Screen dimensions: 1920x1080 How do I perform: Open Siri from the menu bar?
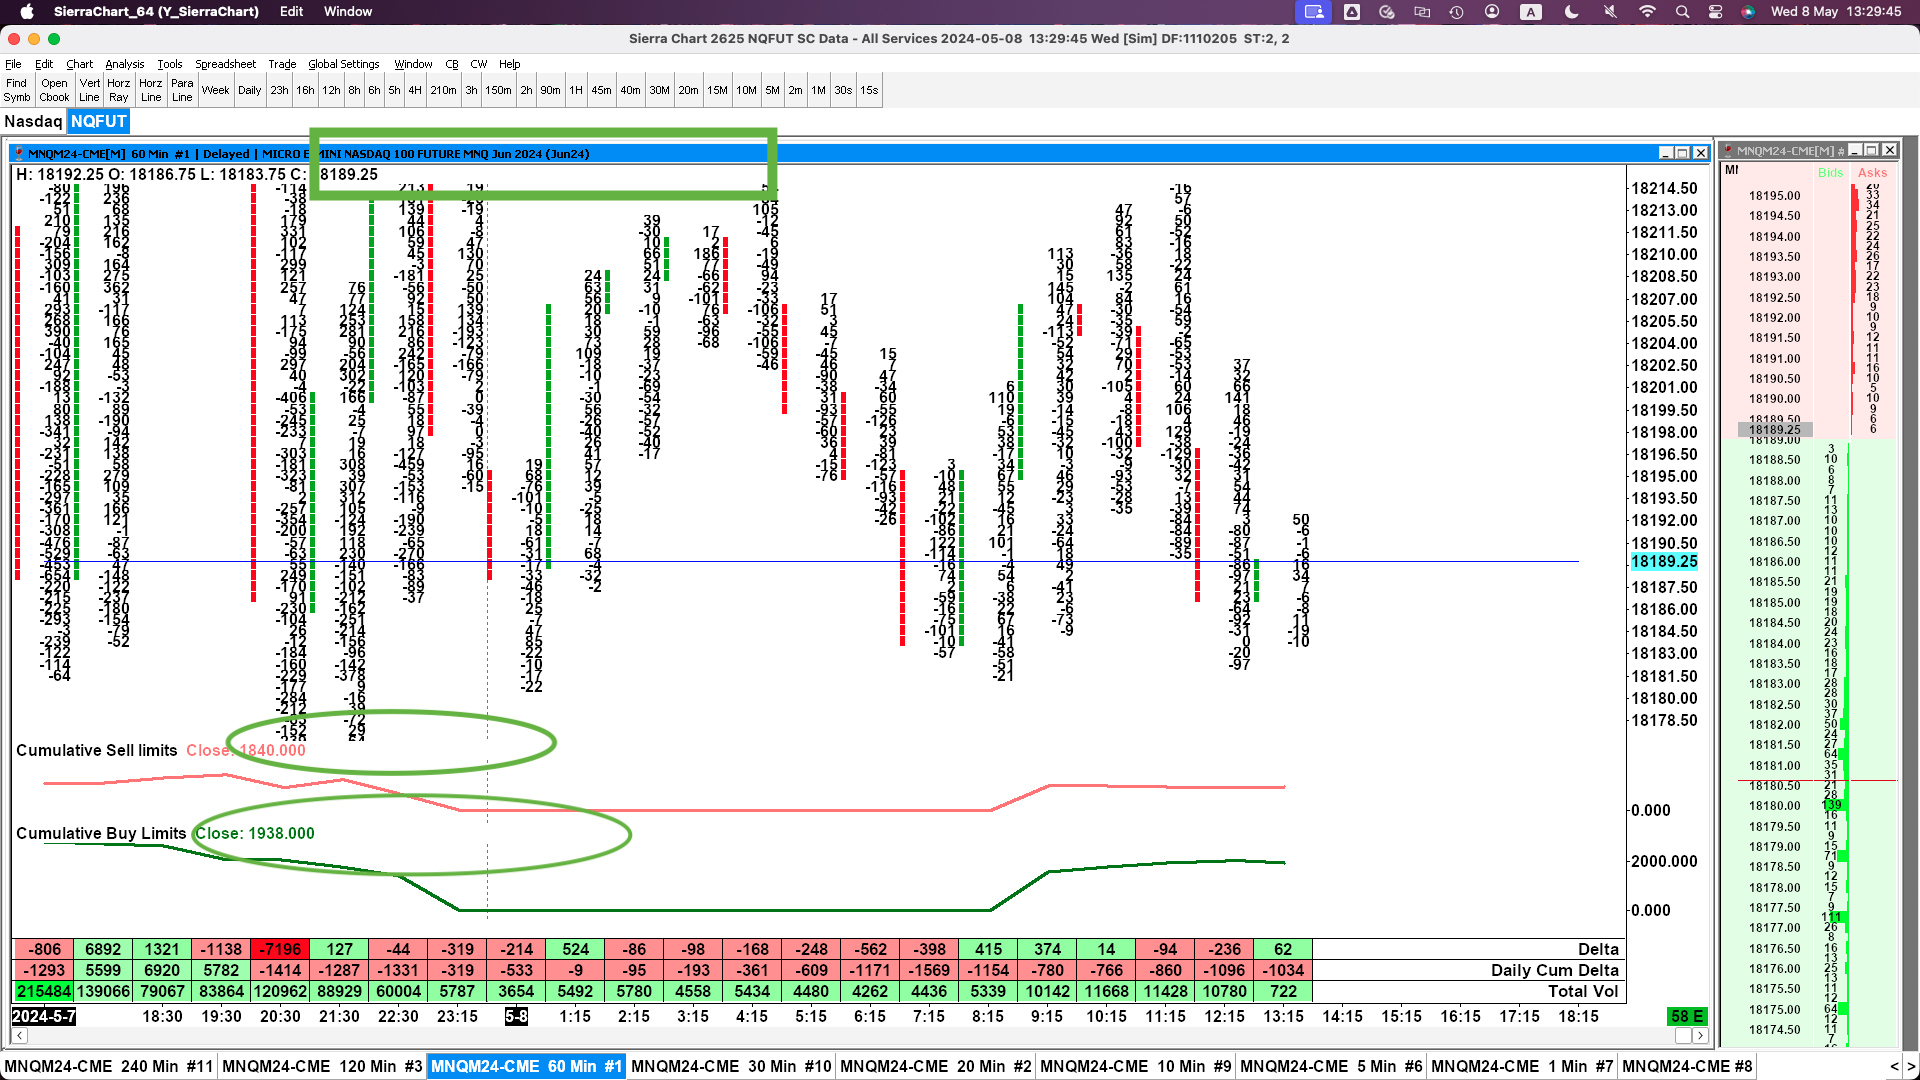pyautogui.click(x=1748, y=12)
